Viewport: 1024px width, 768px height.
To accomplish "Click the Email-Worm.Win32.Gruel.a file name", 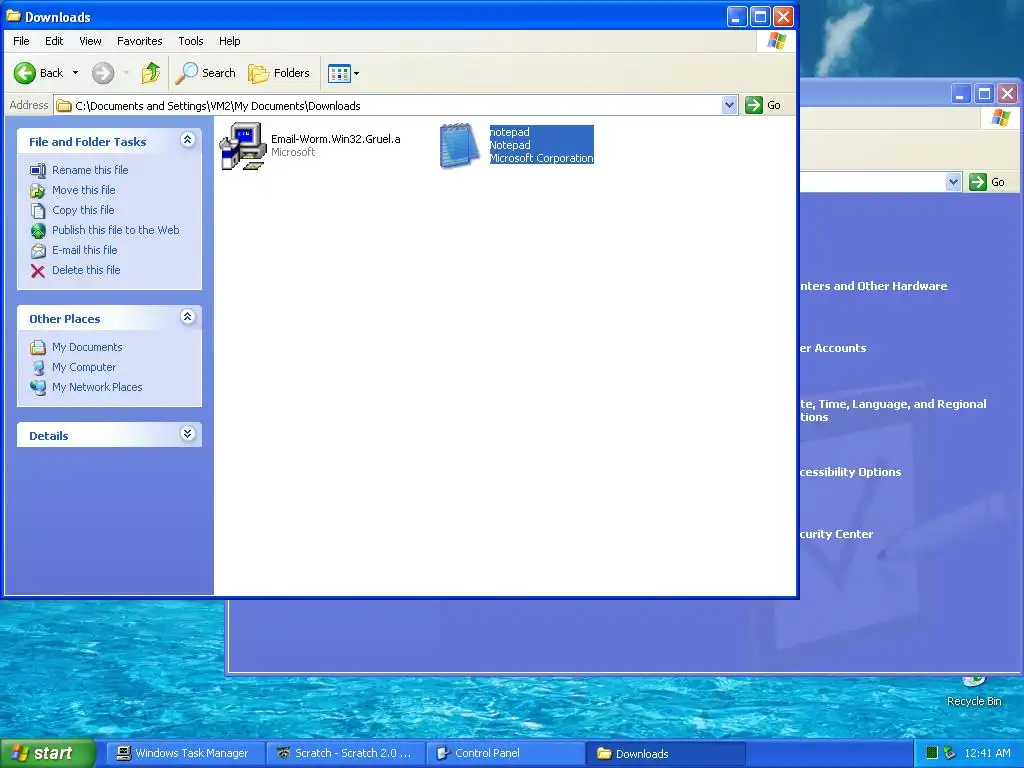I will 336,139.
